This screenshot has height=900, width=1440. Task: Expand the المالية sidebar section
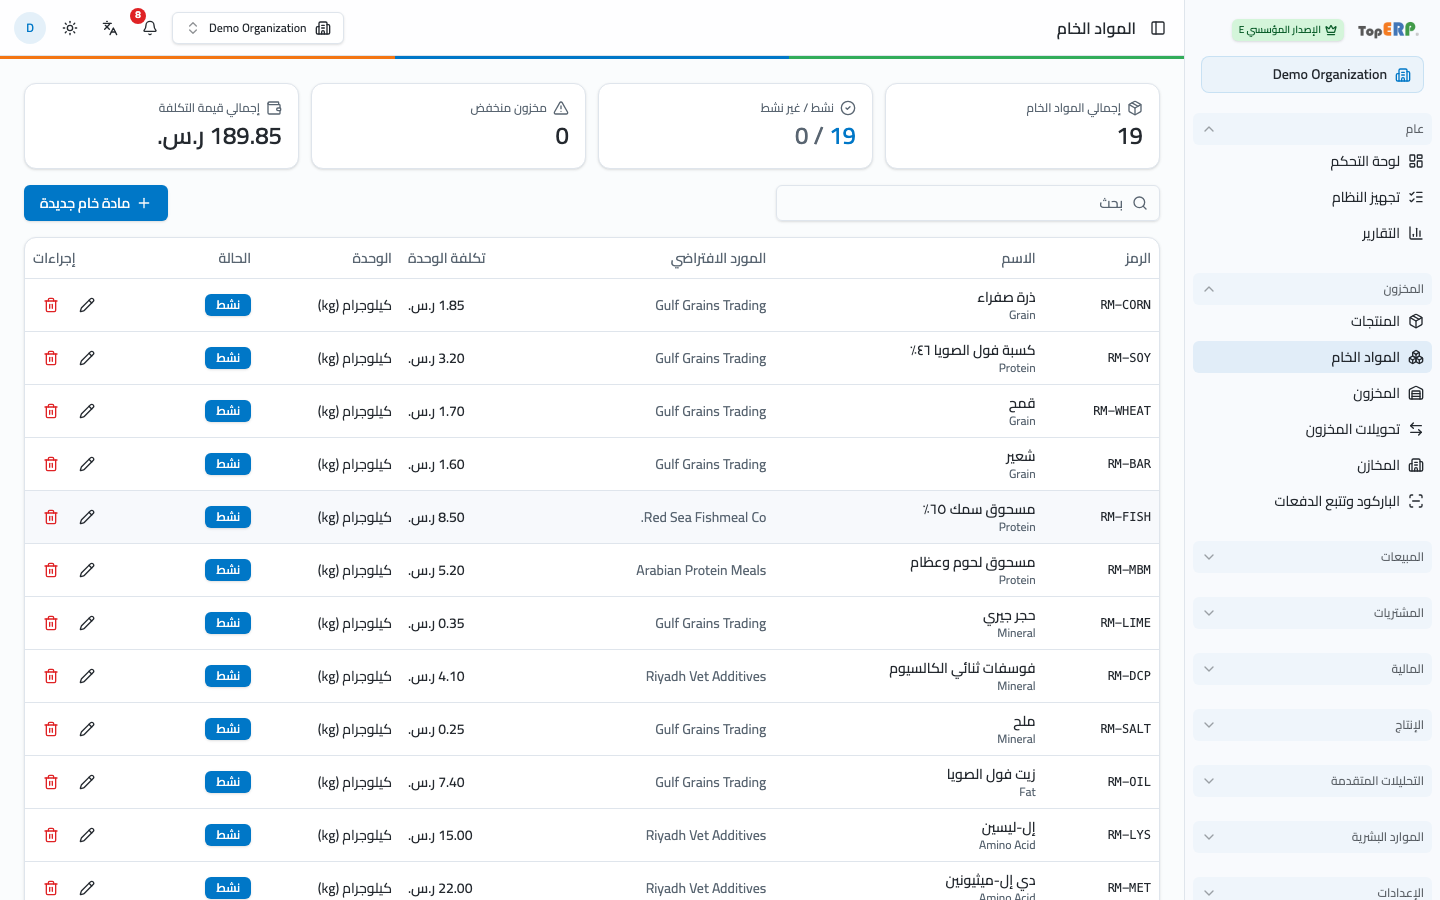click(1312, 669)
